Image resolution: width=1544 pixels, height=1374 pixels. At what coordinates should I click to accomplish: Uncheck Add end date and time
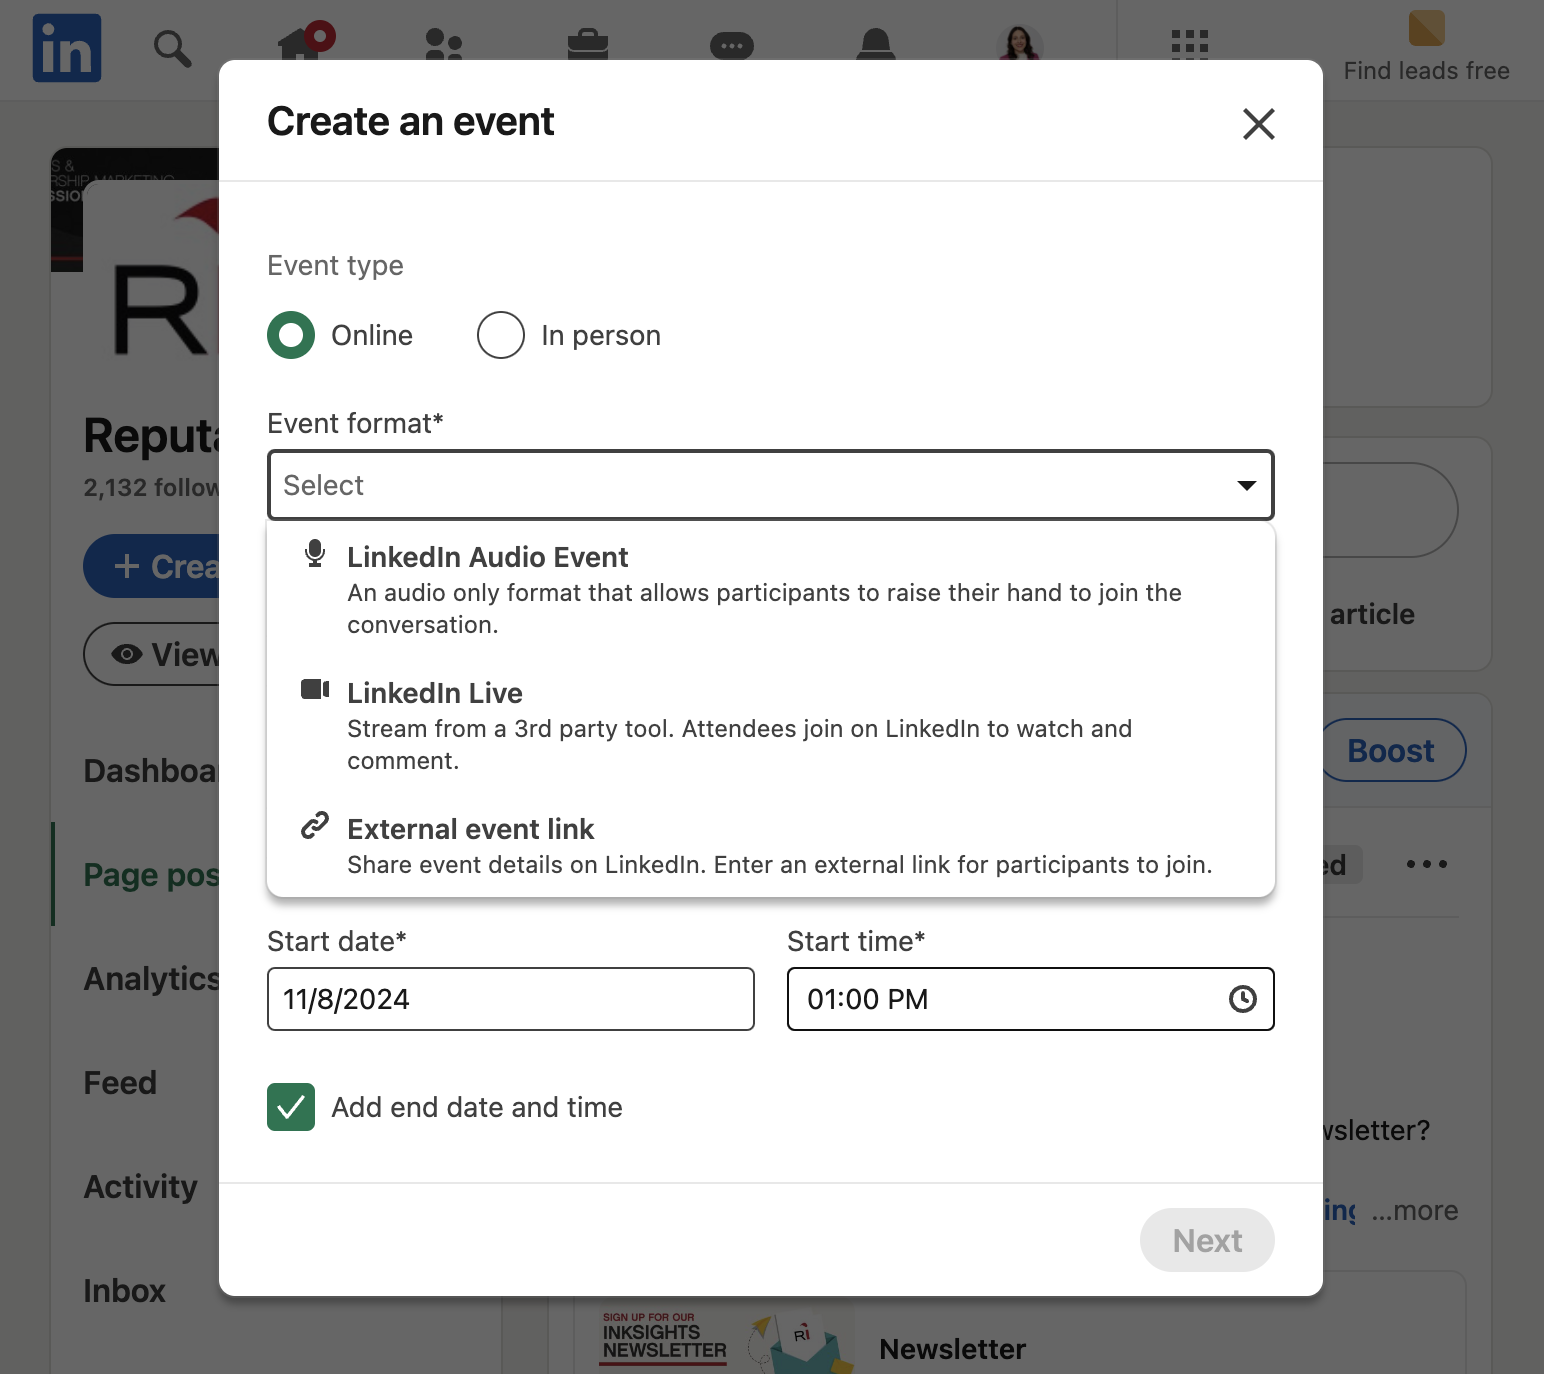tap(291, 1107)
